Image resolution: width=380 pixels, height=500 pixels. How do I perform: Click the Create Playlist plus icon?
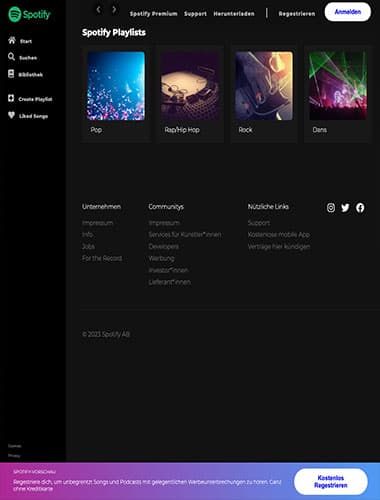(11, 98)
